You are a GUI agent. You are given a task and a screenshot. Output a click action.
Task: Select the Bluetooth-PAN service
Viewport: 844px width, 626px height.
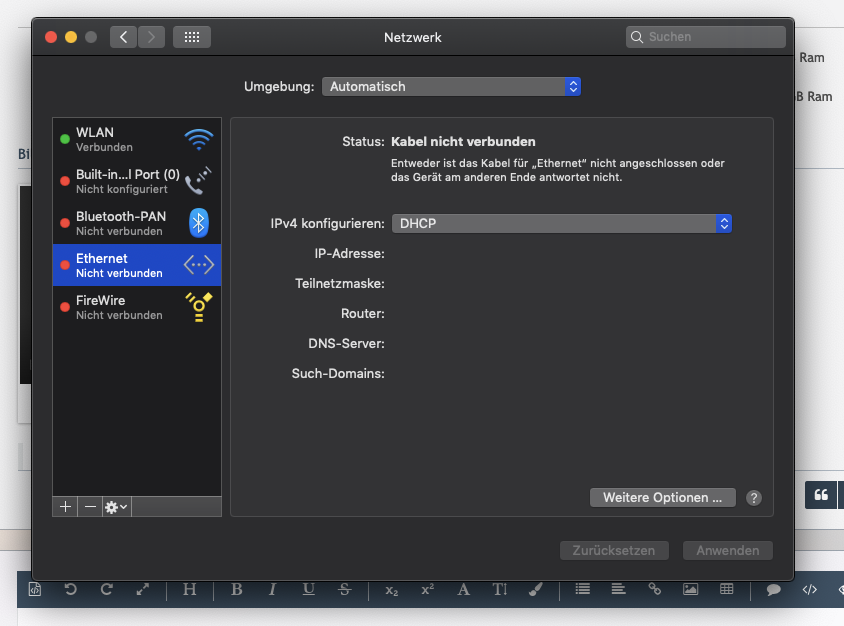(x=137, y=223)
